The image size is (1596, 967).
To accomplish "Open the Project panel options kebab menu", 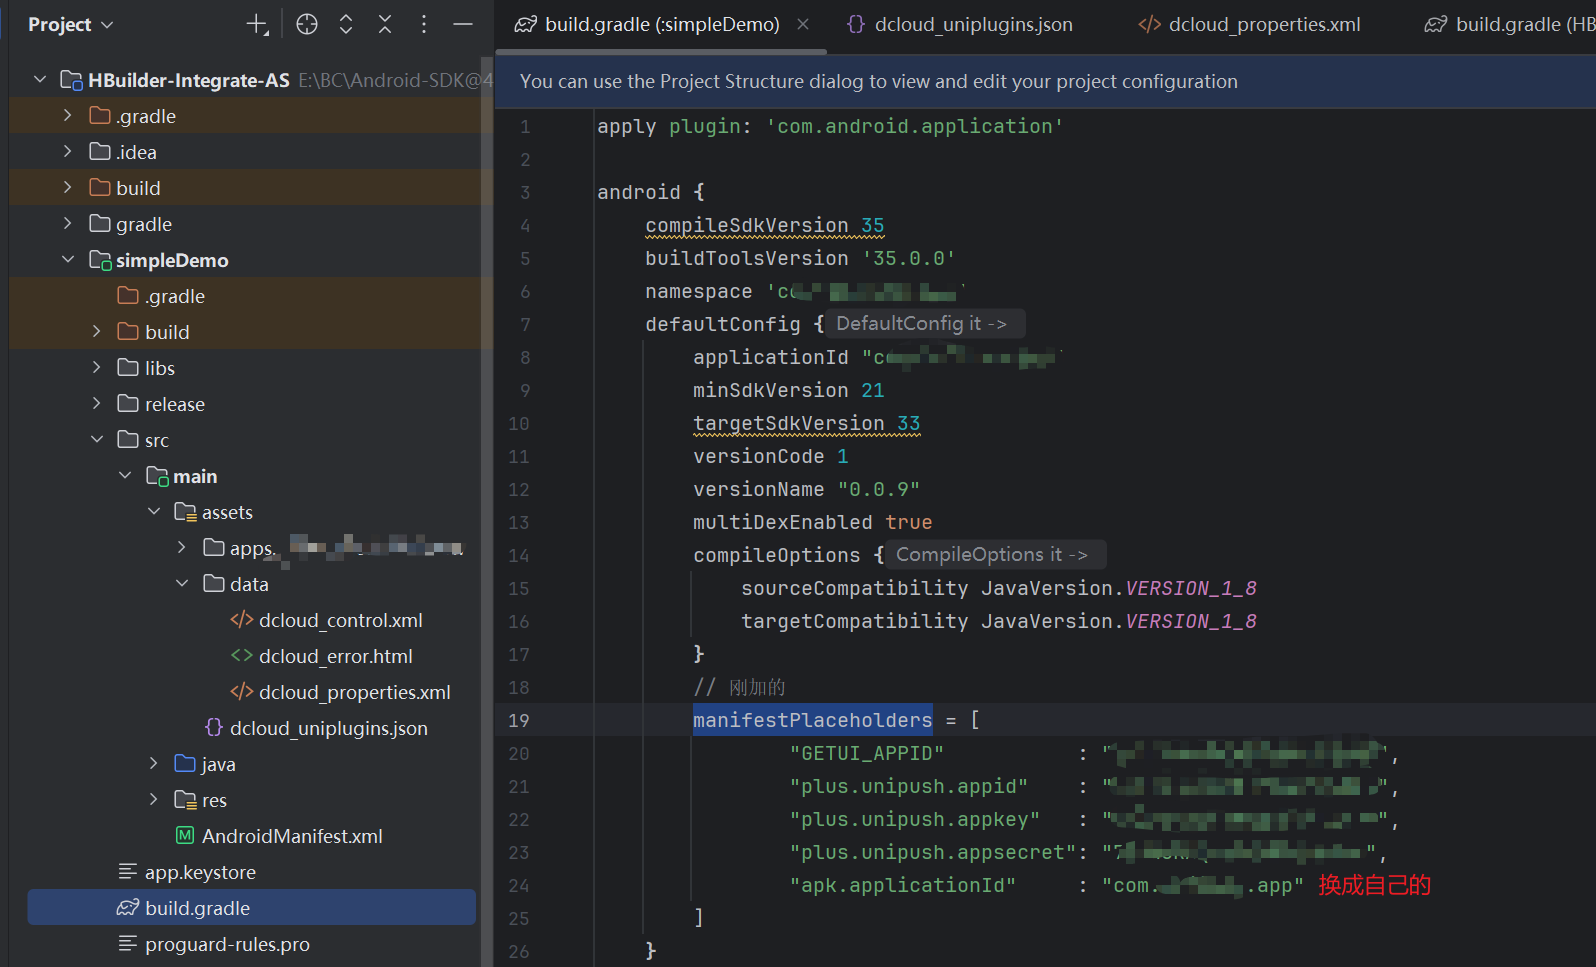I will [x=424, y=25].
